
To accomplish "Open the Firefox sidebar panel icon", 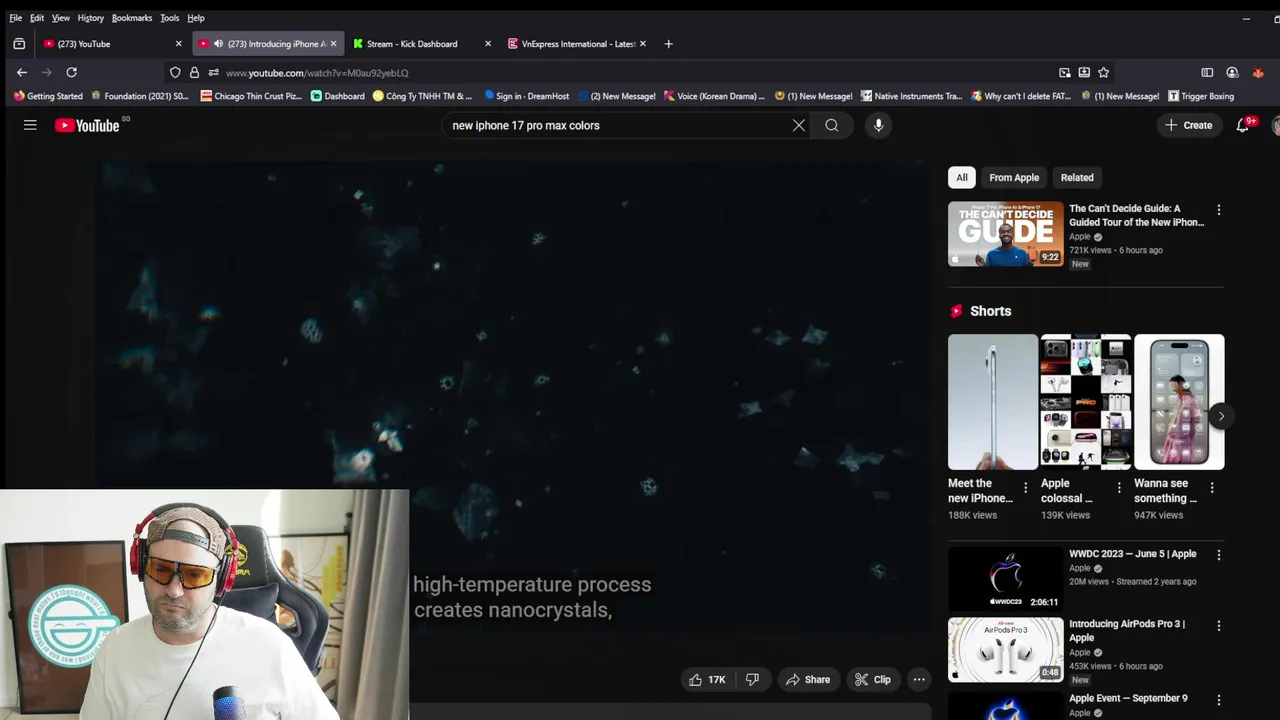I will tap(1207, 72).
